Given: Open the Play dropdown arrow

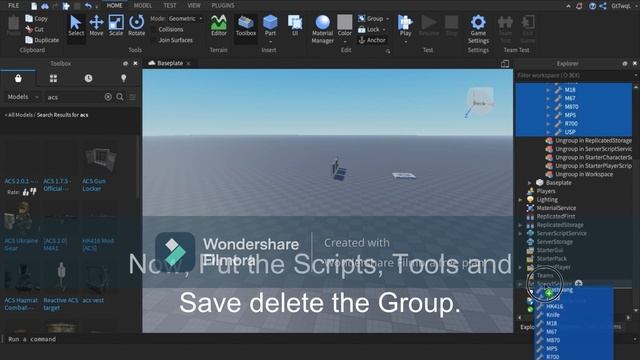Looking at the screenshot, I should (x=405, y=41).
